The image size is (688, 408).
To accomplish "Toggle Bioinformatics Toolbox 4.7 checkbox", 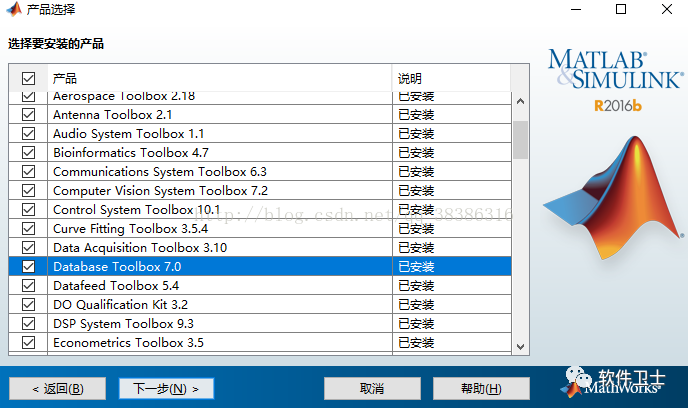I will [29, 153].
